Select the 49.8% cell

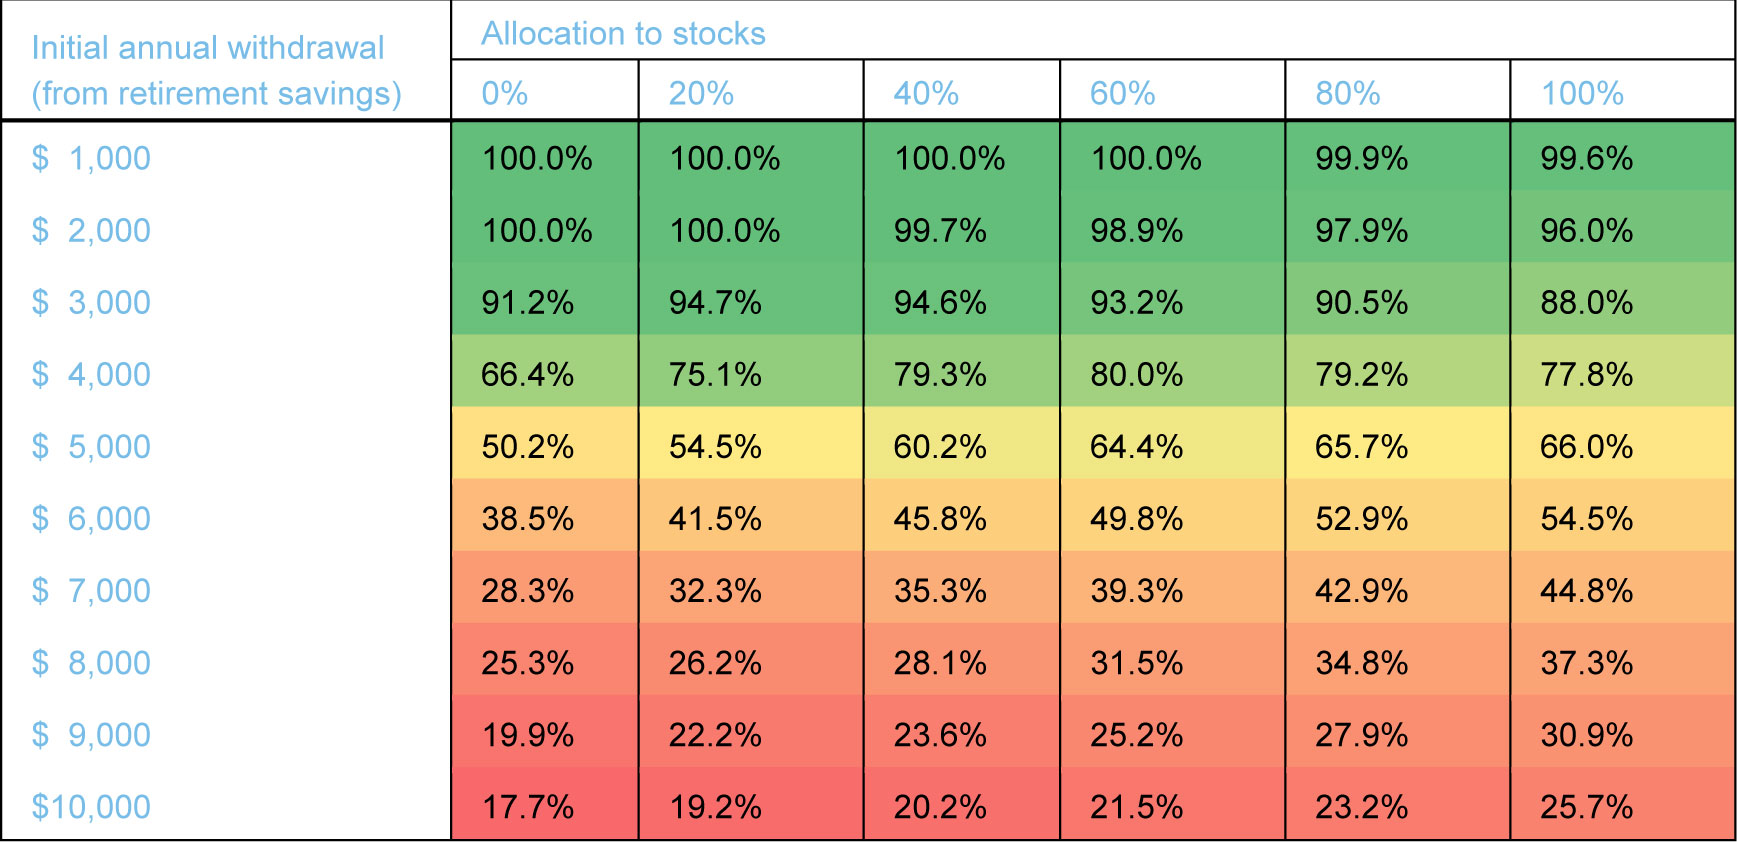[1137, 518]
